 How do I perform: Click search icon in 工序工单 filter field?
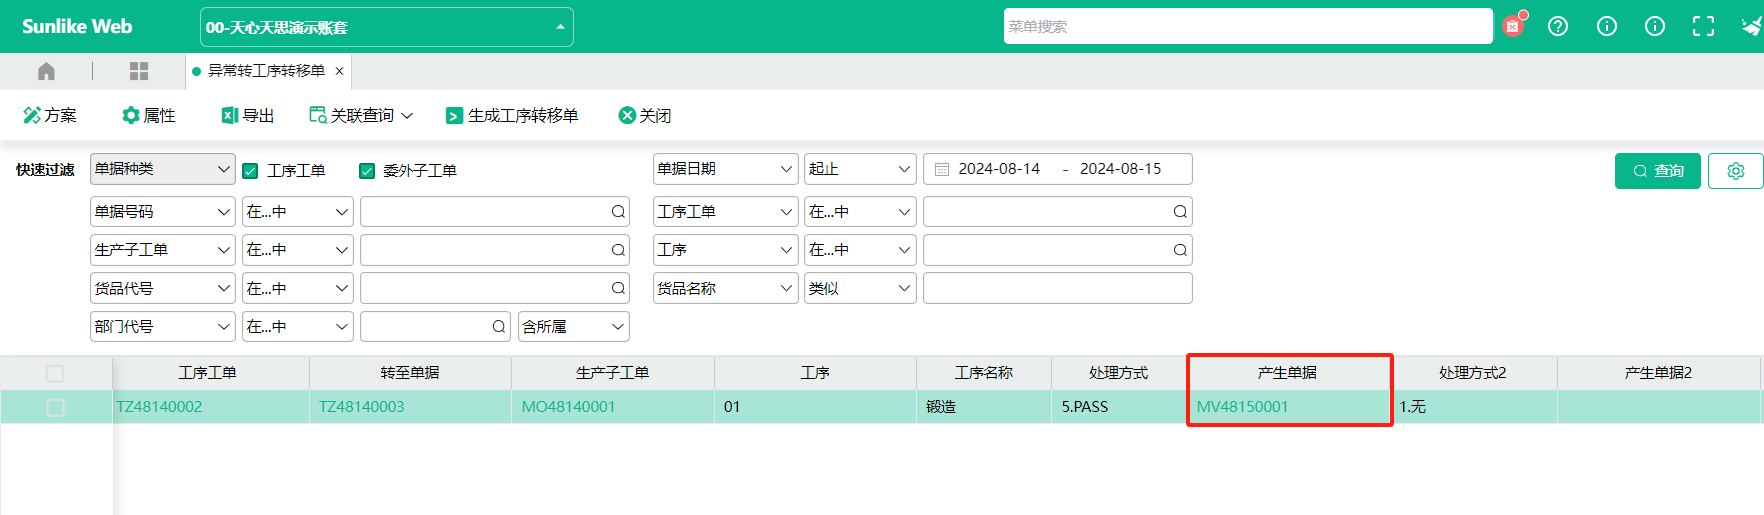point(1180,212)
